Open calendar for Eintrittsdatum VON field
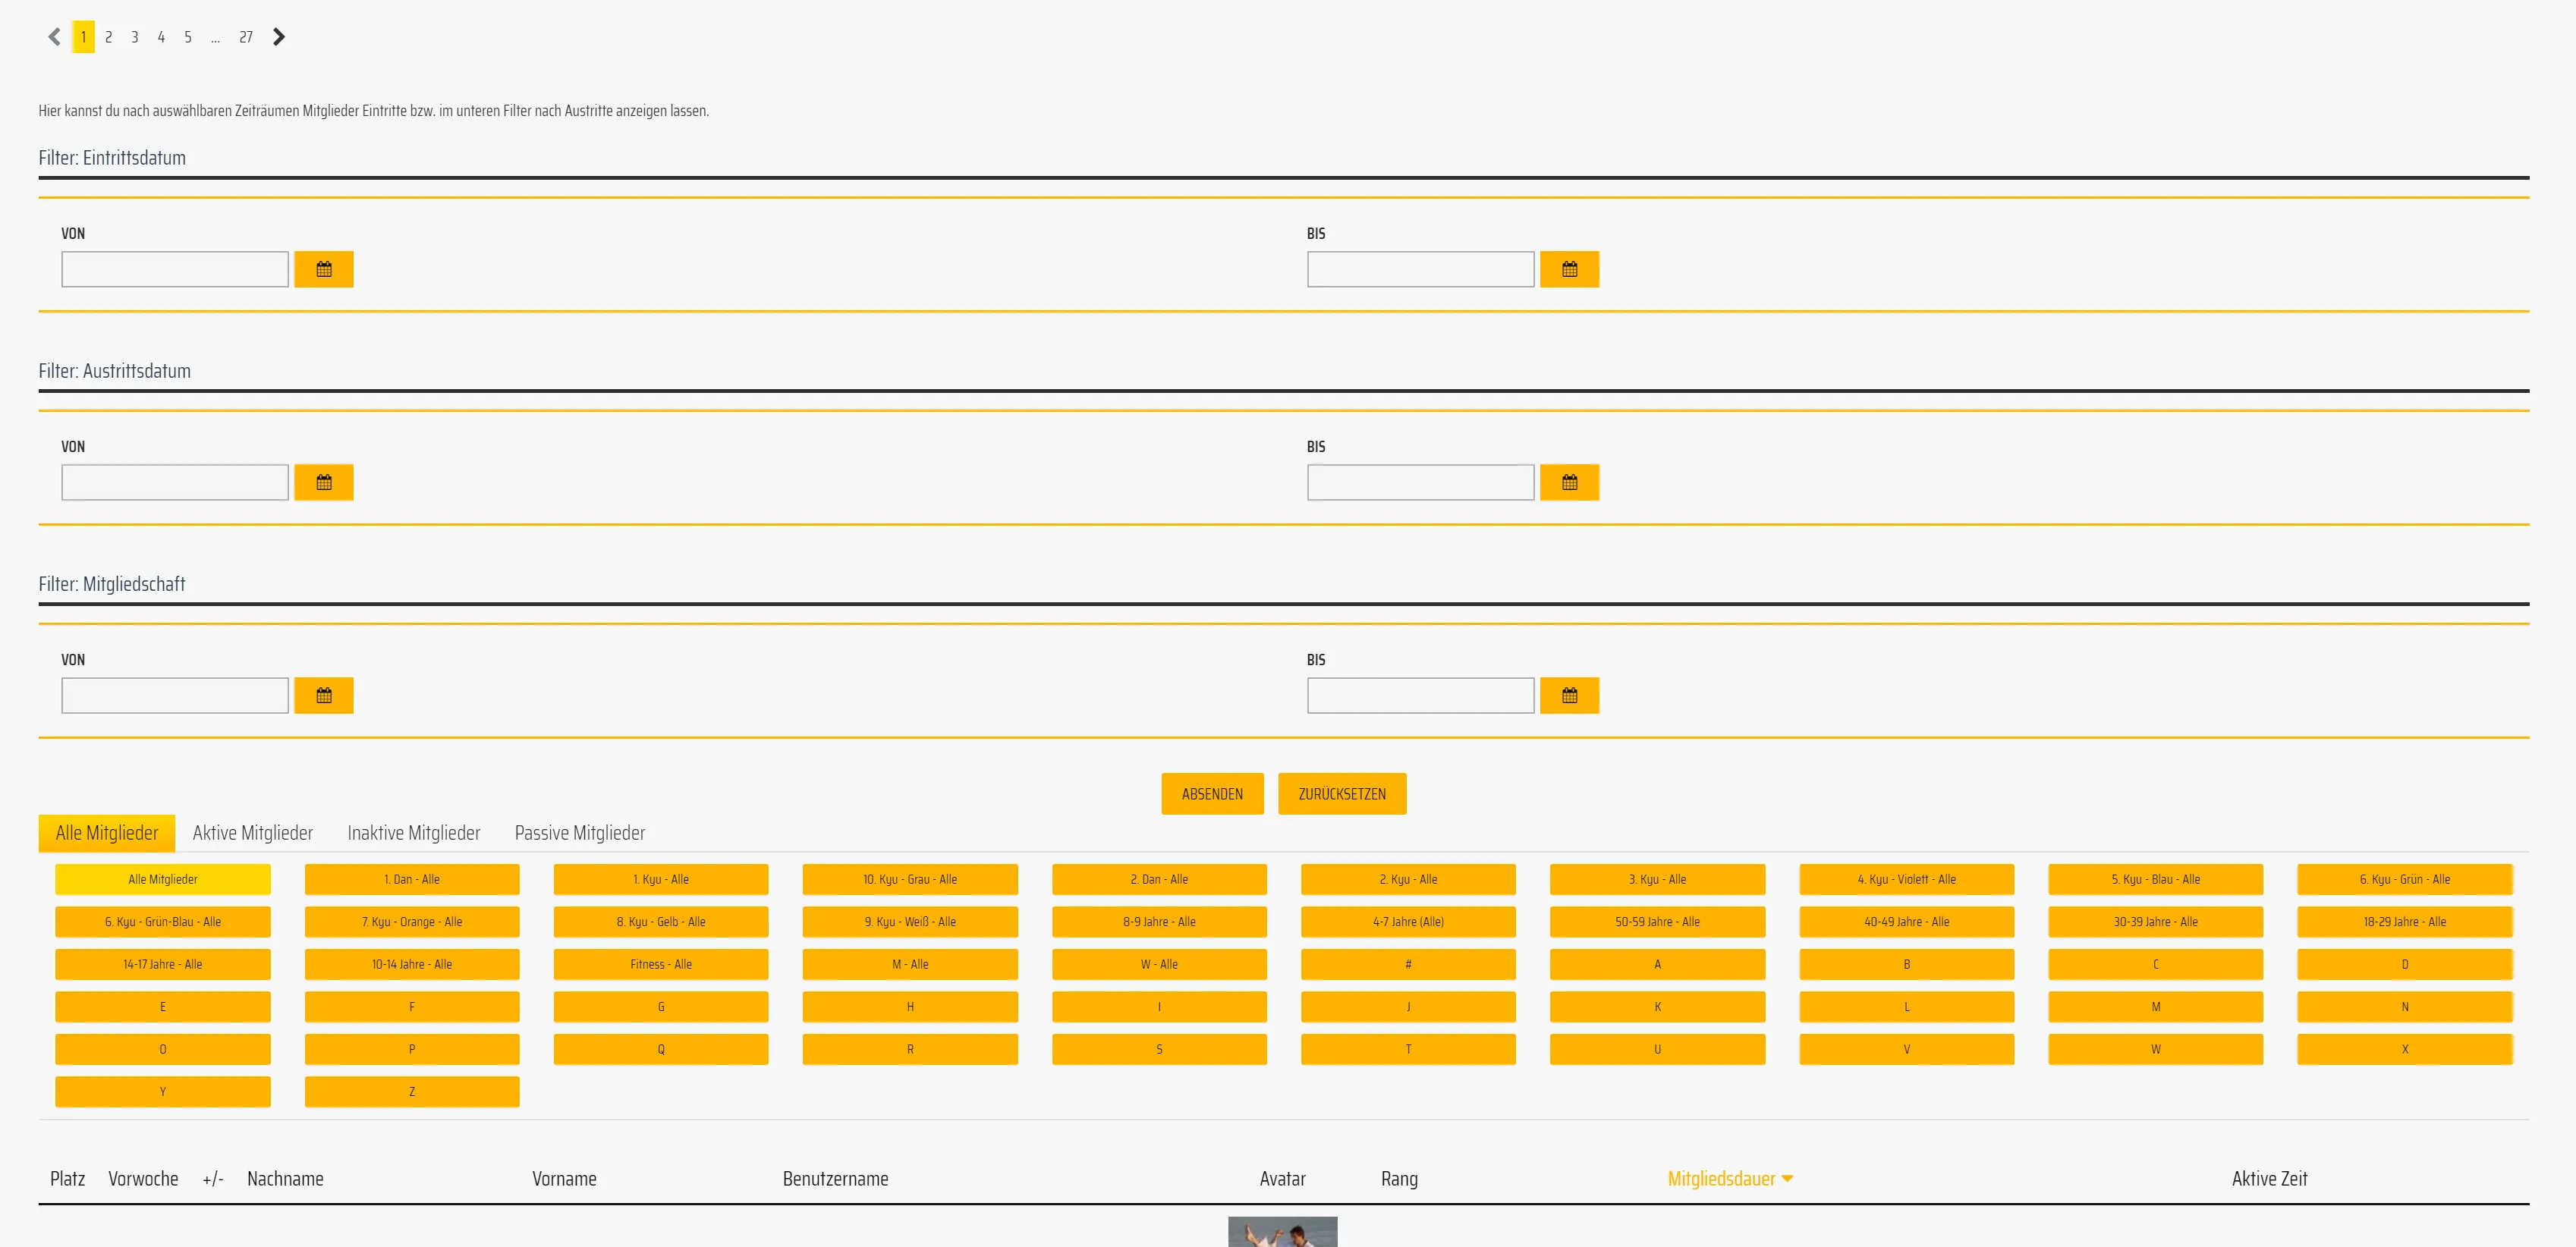Image resolution: width=2576 pixels, height=1247 pixels. coord(323,269)
